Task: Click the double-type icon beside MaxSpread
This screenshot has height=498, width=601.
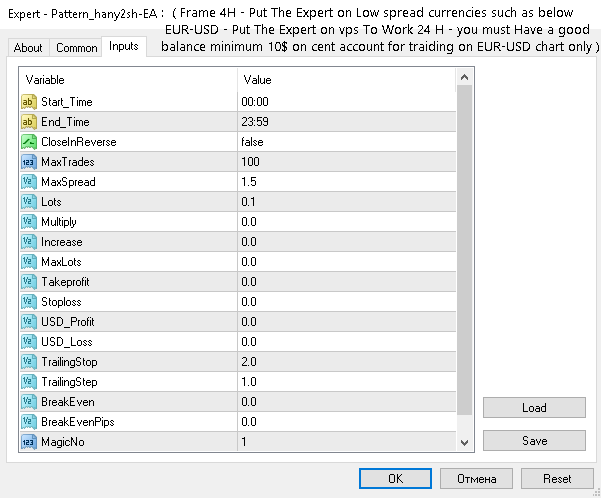Action: [x=29, y=182]
